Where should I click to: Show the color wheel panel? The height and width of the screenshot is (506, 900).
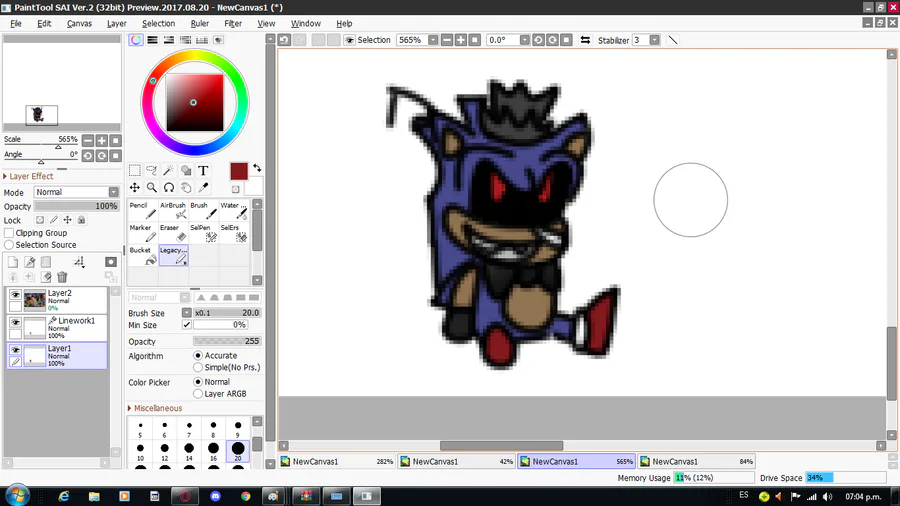click(x=136, y=40)
